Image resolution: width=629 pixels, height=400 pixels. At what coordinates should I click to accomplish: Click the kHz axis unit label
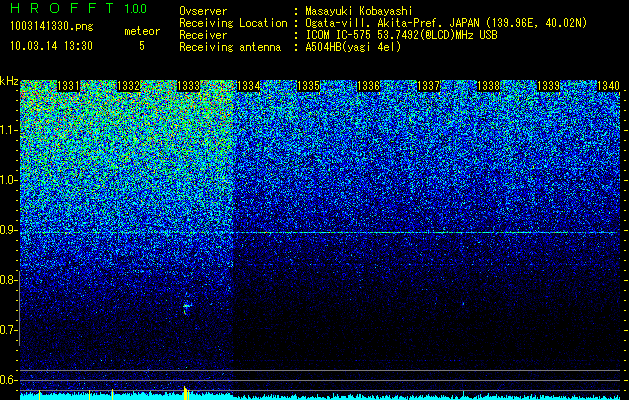9,81
